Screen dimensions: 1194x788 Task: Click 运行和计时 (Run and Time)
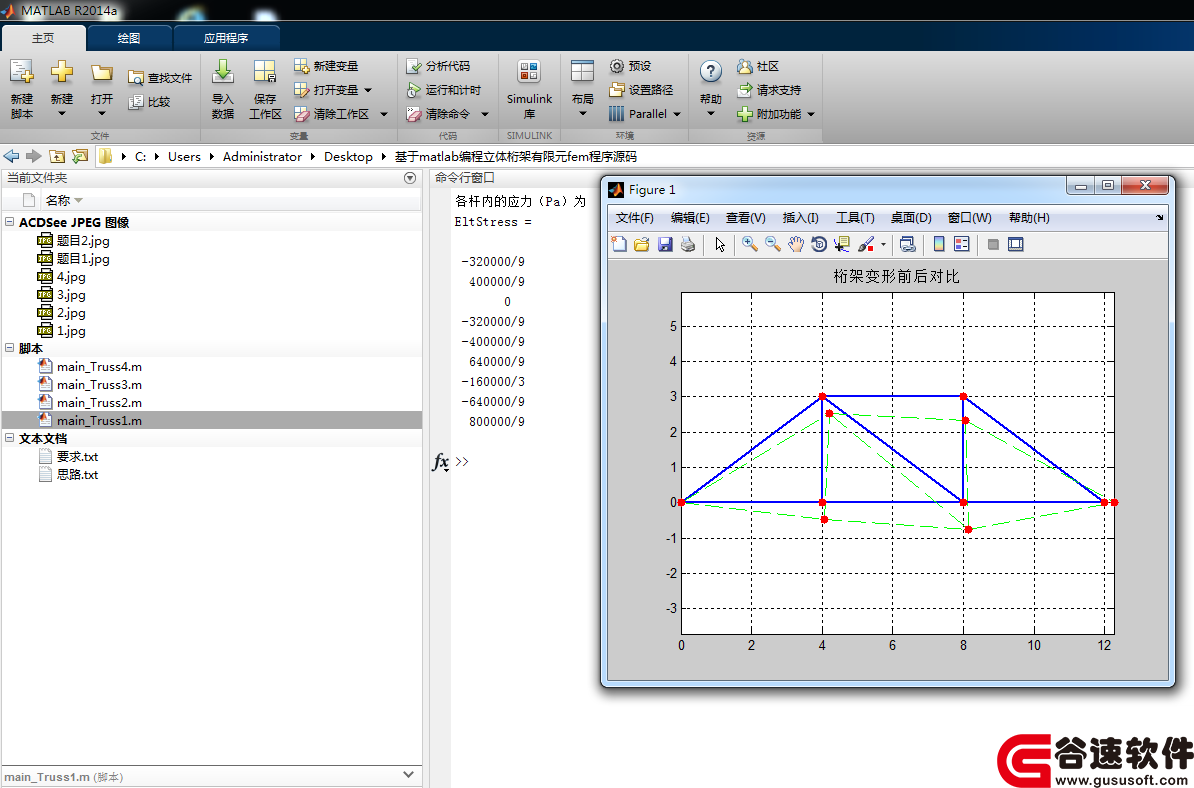pos(443,90)
